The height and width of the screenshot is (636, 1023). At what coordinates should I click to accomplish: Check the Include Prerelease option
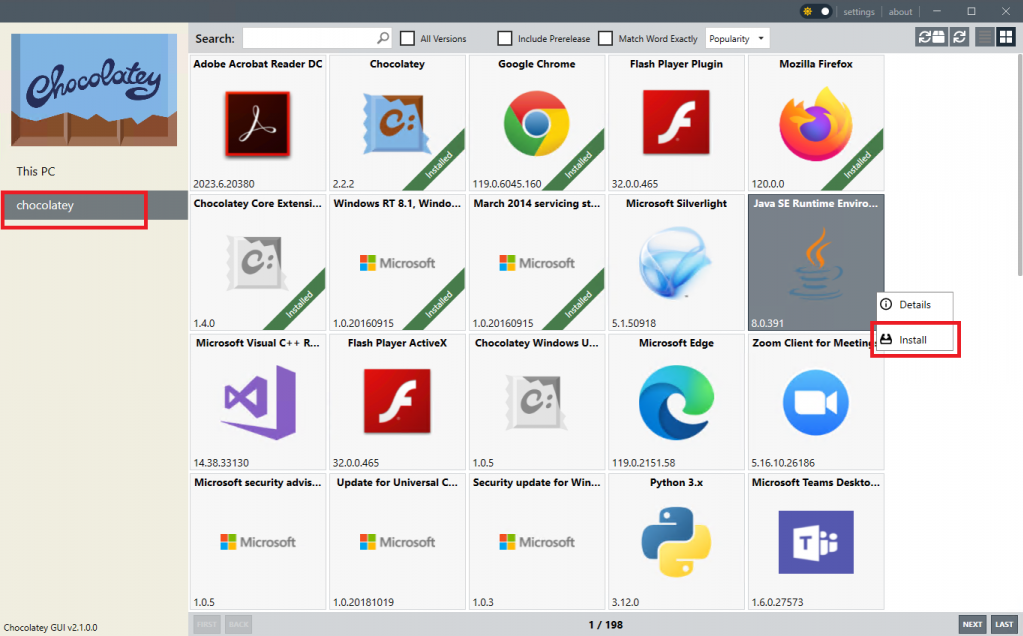pyautogui.click(x=504, y=38)
